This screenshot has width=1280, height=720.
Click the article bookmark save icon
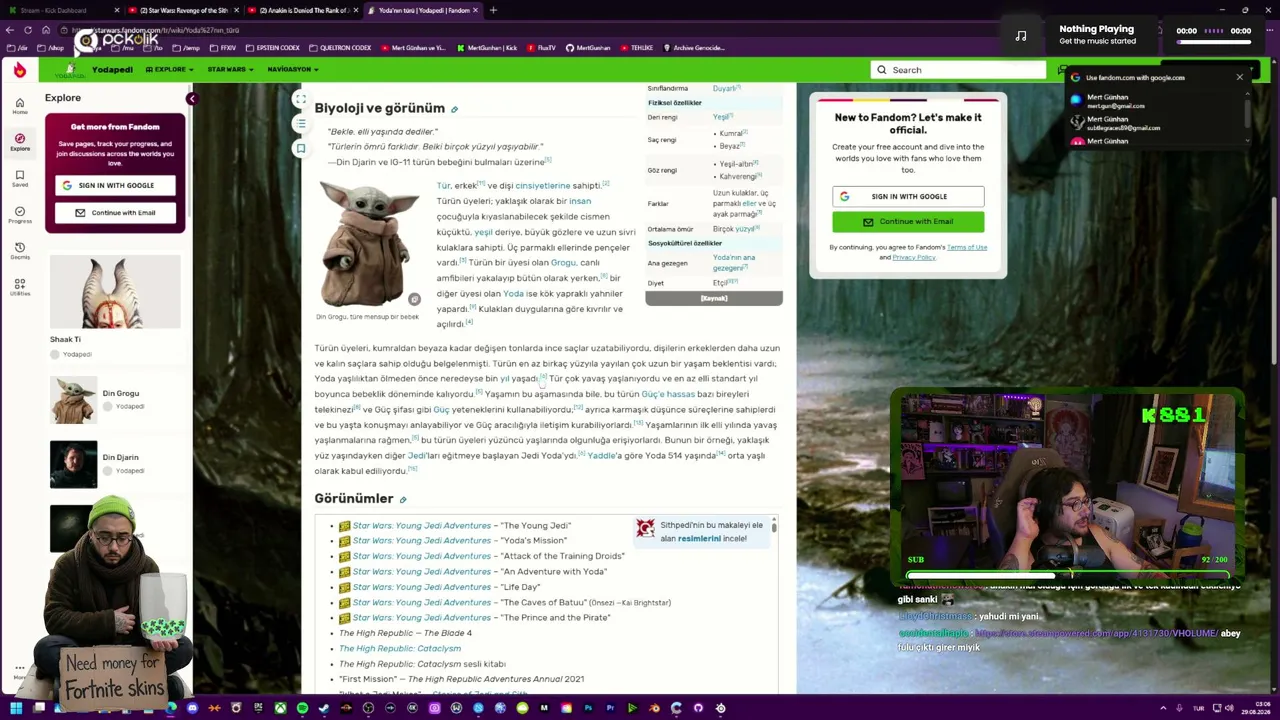pos(300,149)
